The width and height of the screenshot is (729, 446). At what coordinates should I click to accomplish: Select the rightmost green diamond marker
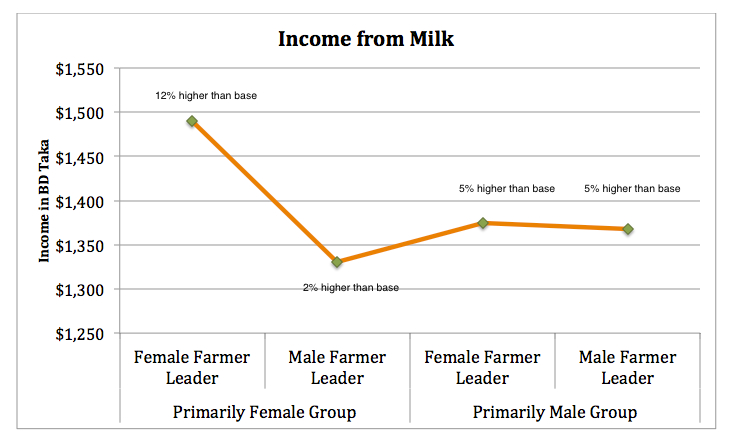(x=628, y=229)
